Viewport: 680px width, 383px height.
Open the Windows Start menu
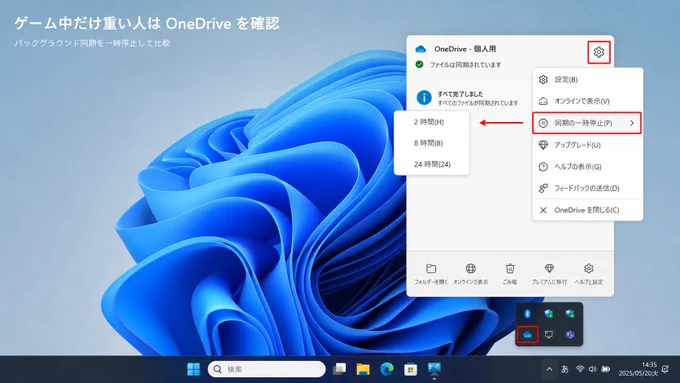[193, 369]
